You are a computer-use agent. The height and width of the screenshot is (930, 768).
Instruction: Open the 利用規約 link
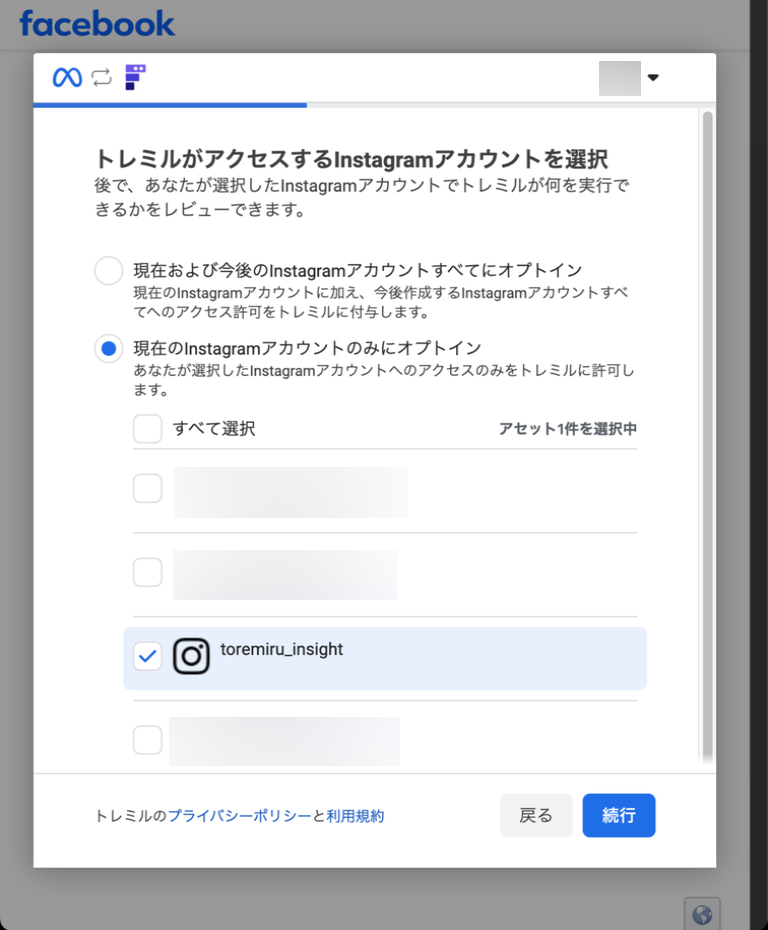click(355, 816)
